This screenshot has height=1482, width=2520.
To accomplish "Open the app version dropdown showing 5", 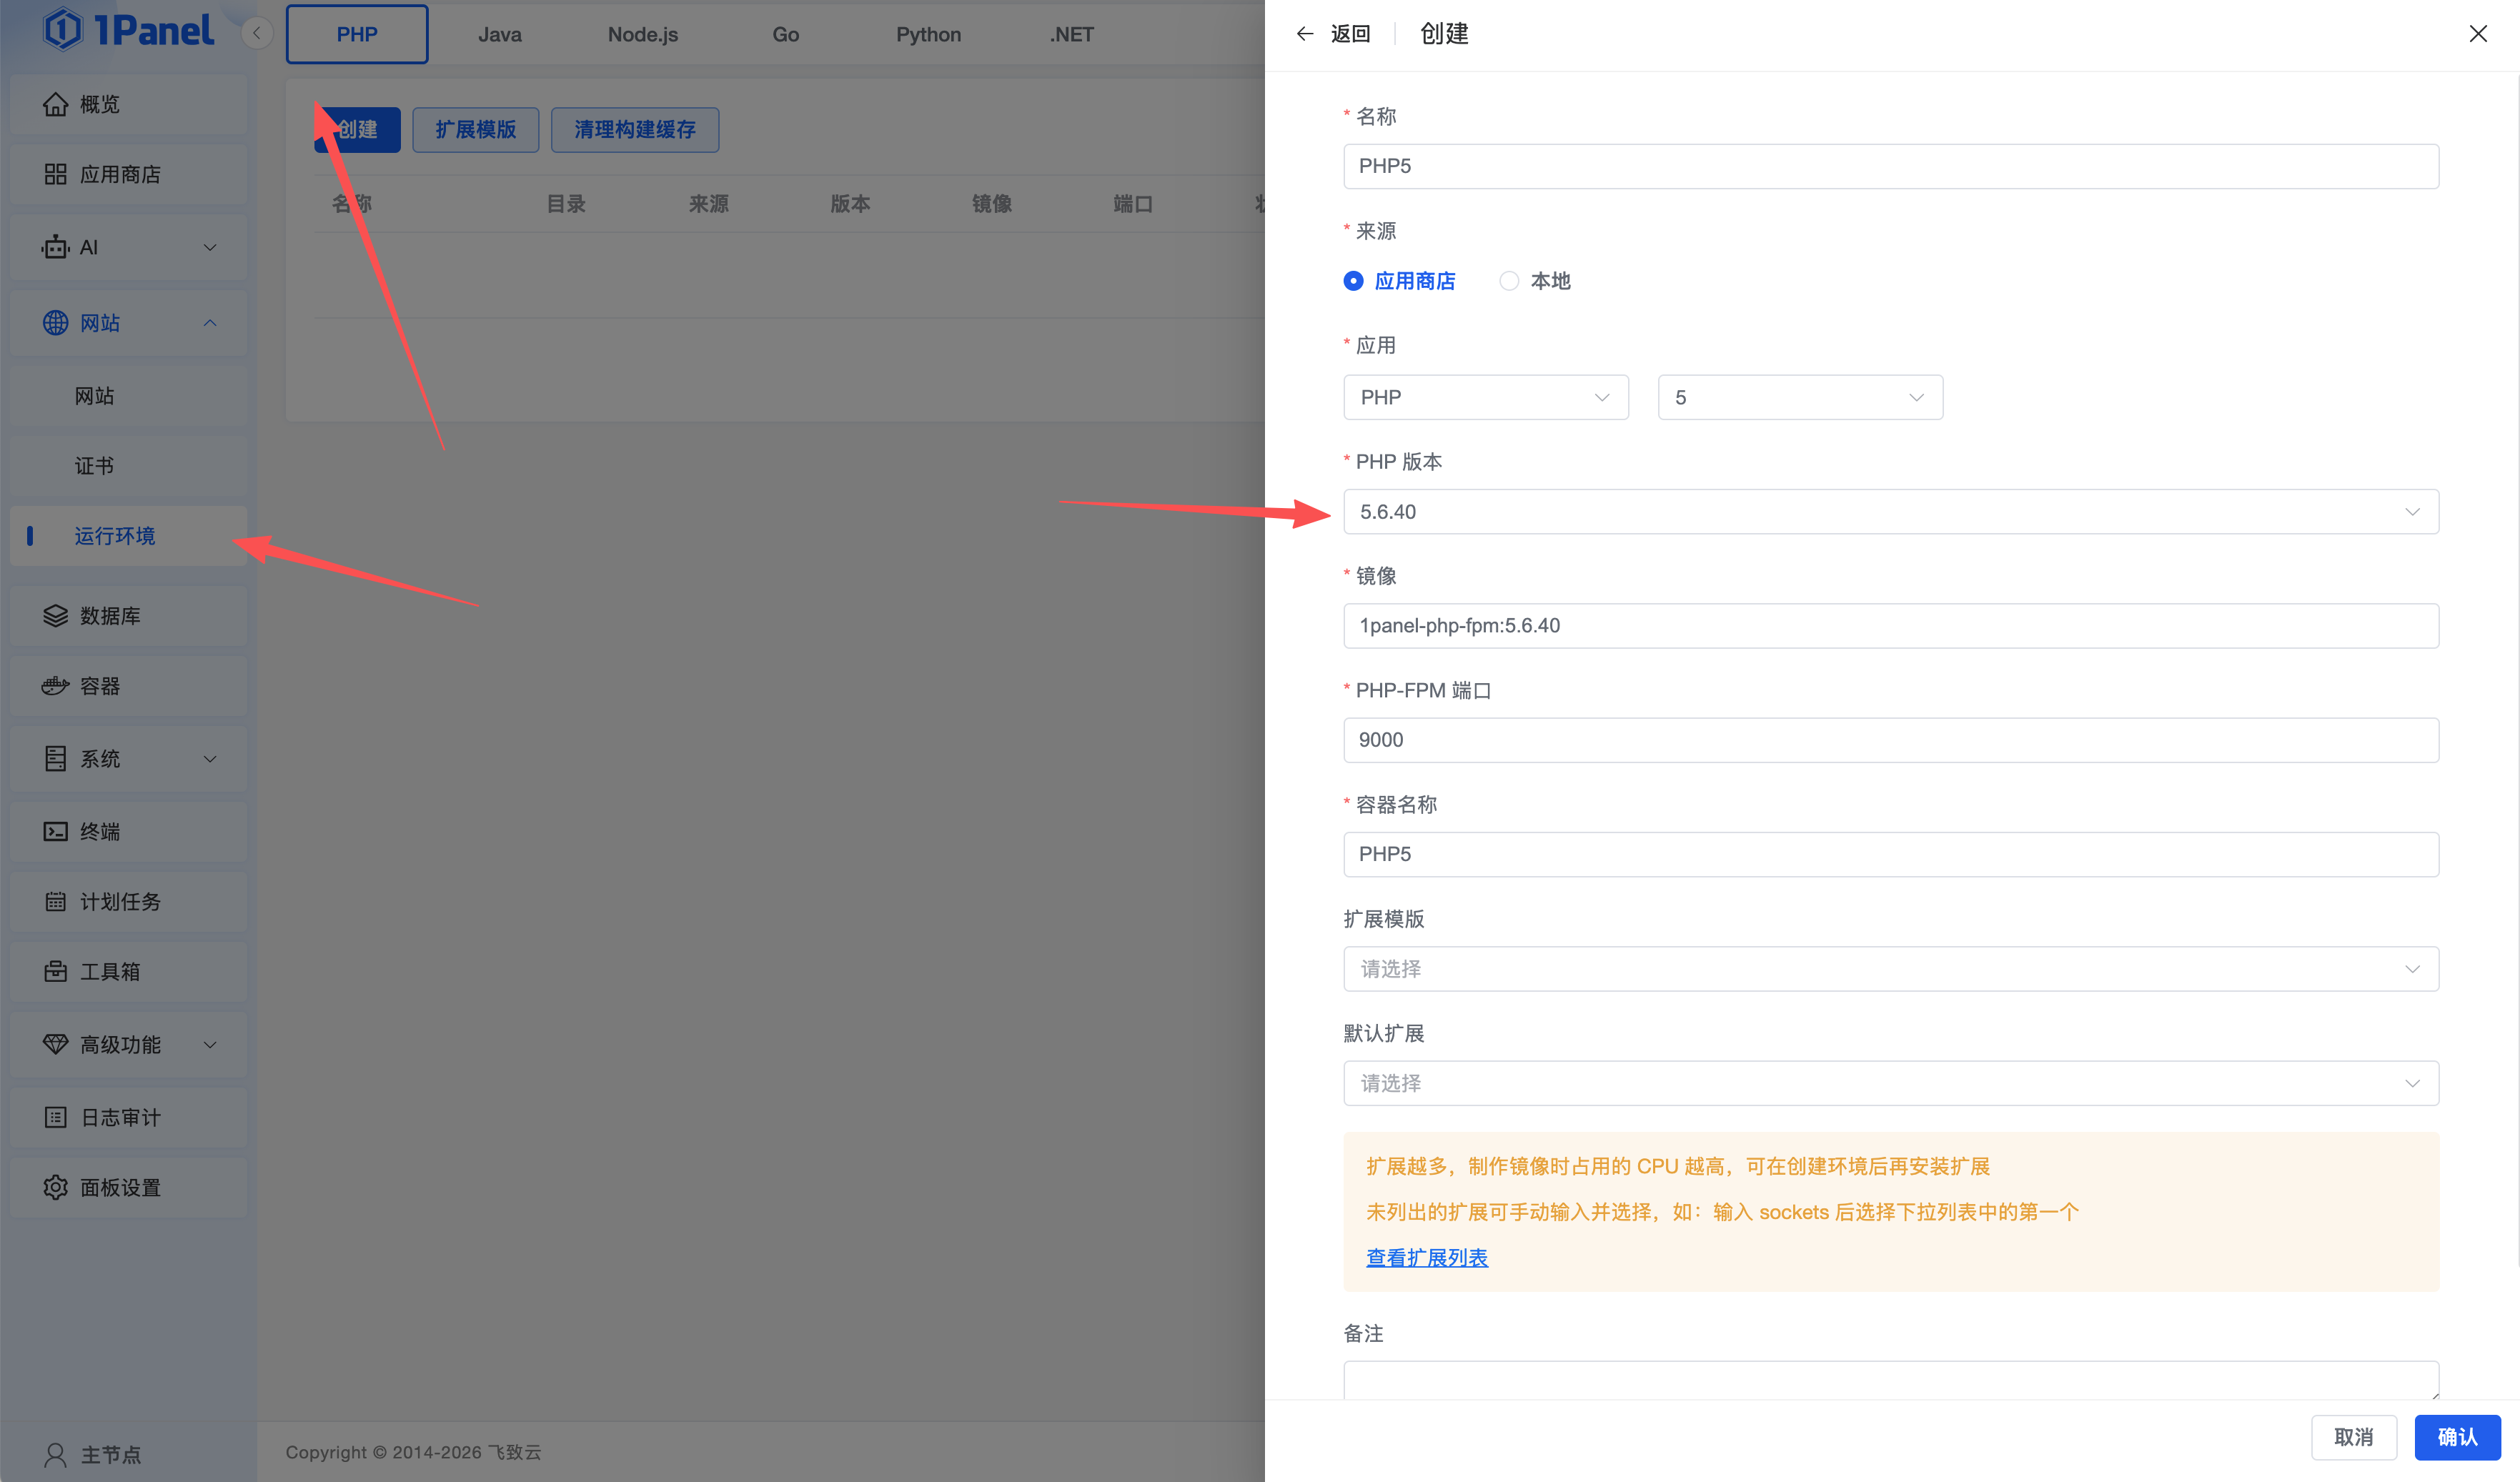I will point(1799,398).
